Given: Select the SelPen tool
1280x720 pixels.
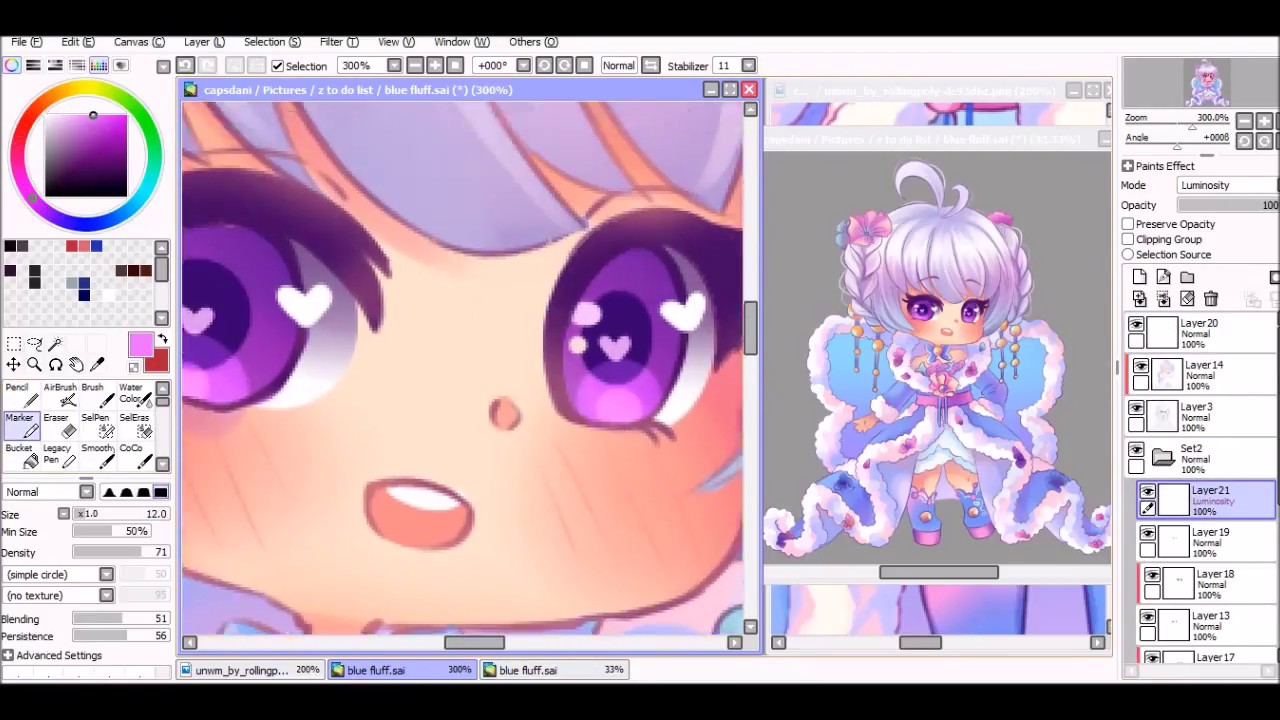Looking at the screenshot, I should pos(97,425).
